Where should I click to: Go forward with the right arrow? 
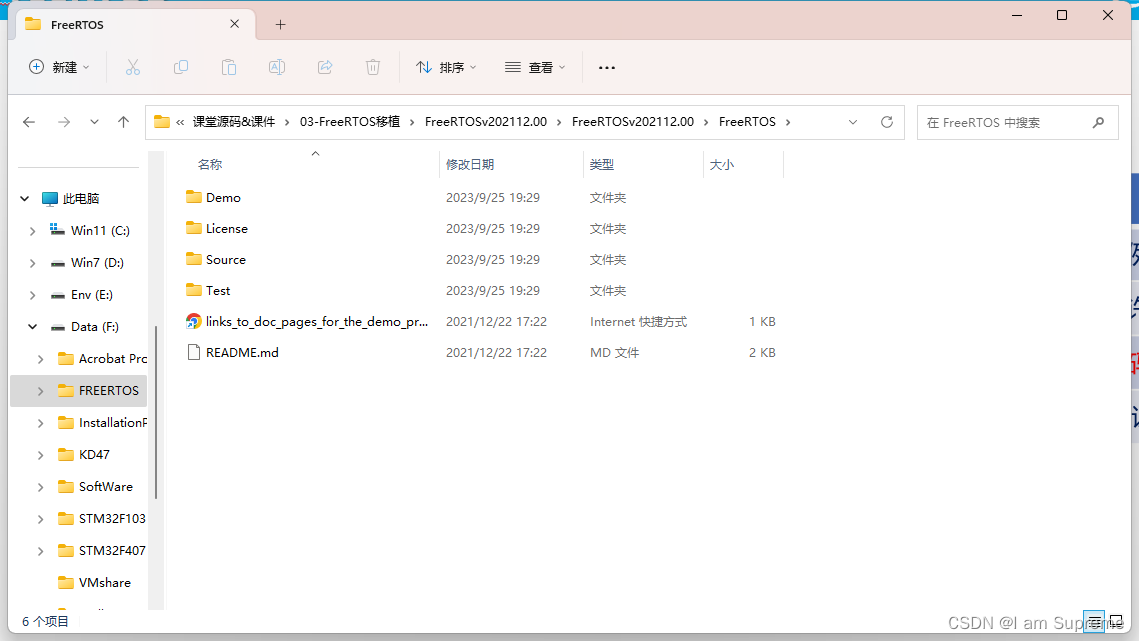[x=64, y=122]
